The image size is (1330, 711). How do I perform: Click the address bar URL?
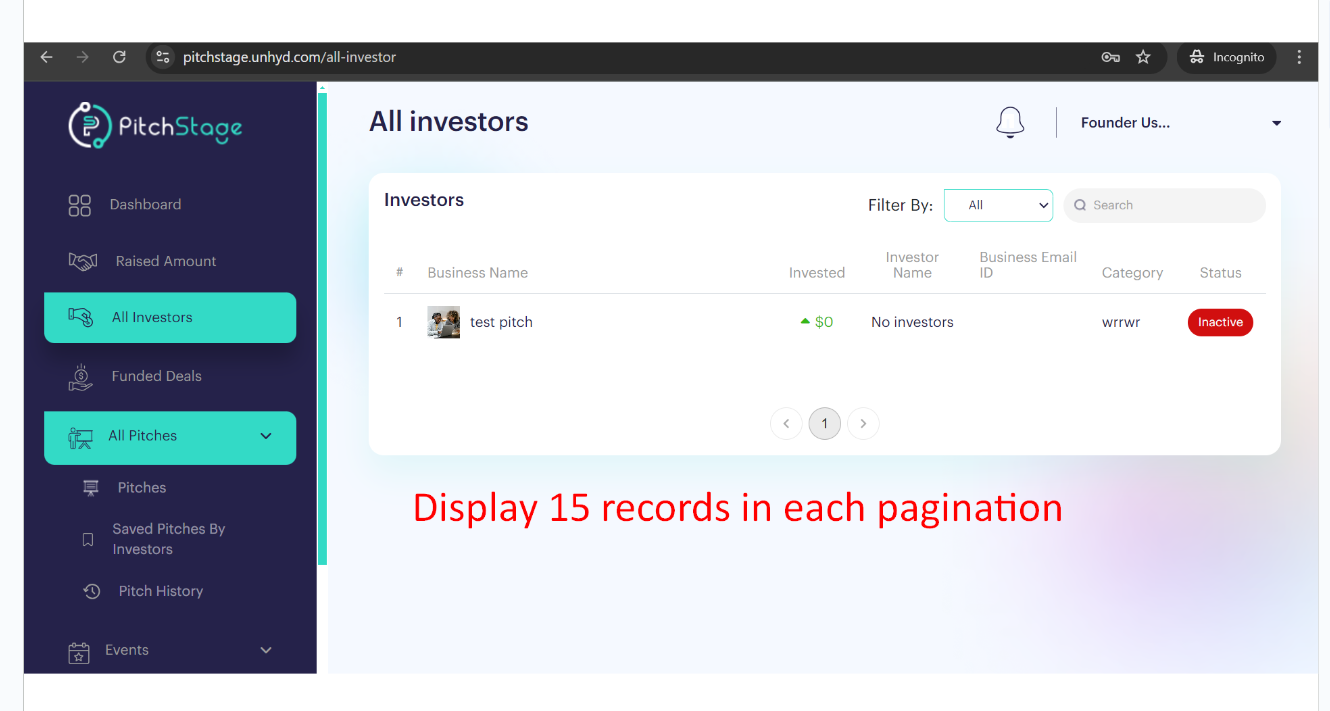tap(289, 57)
